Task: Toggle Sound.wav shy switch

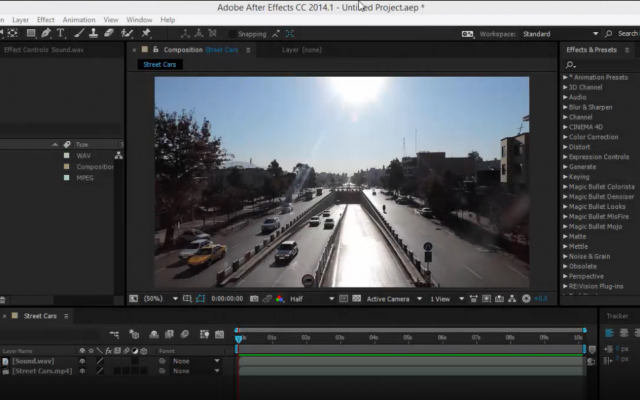Action: (x=82, y=361)
